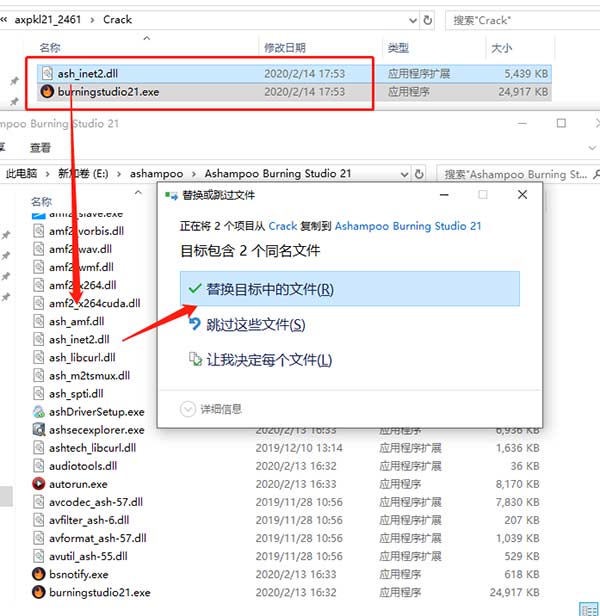This screenshot has width=600, height=616.
Task: Expand 详细信息 chevron in dialog
Action: tap(187, 409)
